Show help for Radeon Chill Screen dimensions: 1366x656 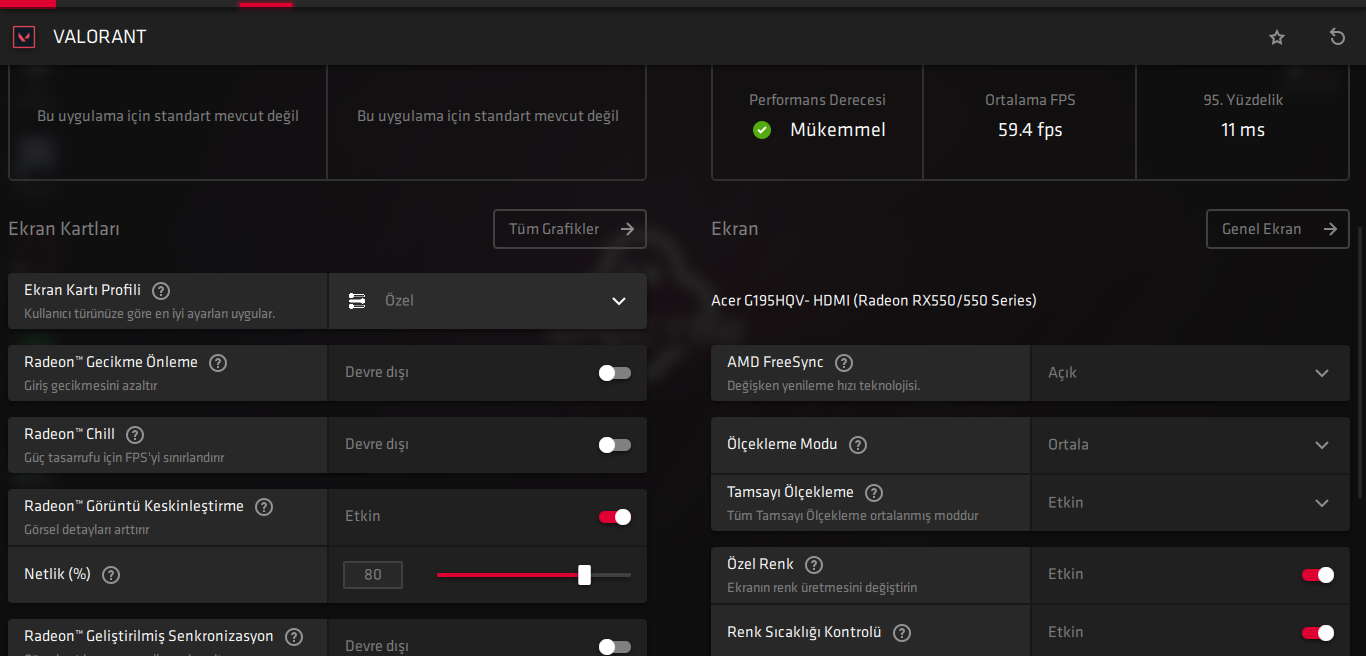(x=135, y=435)
